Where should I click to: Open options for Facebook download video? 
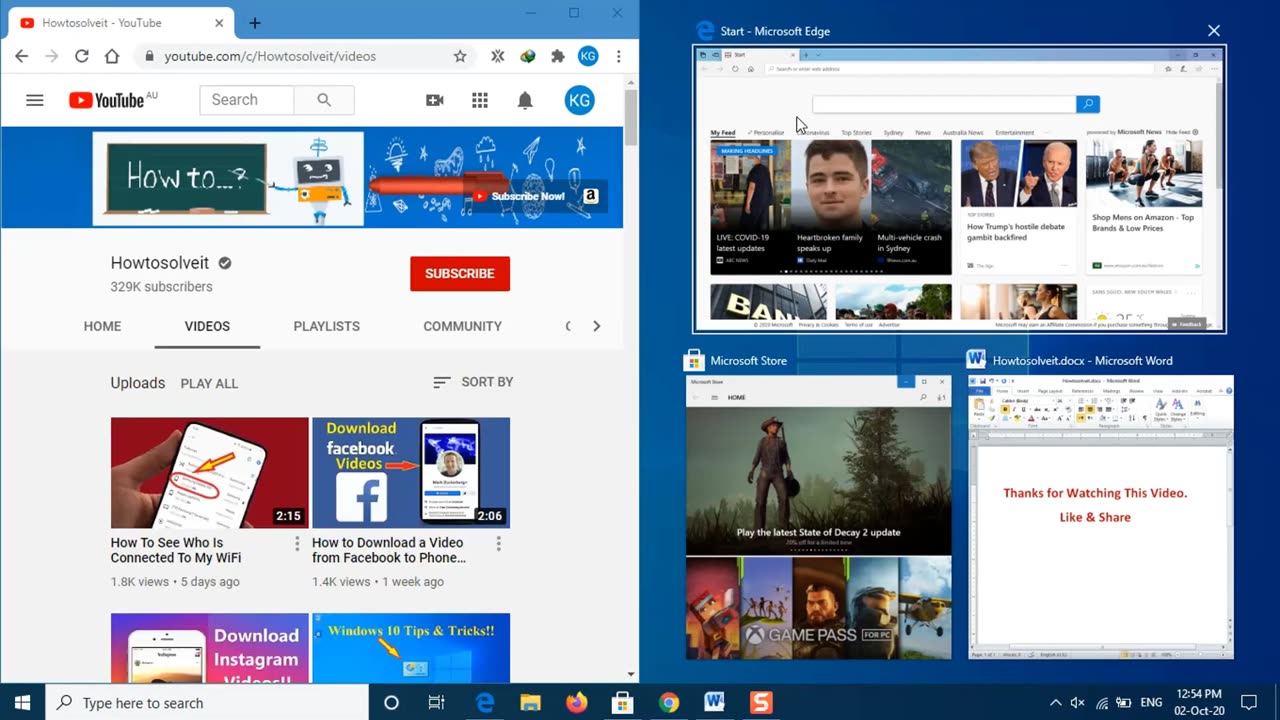pyautogui.click(x=498, y=544)
